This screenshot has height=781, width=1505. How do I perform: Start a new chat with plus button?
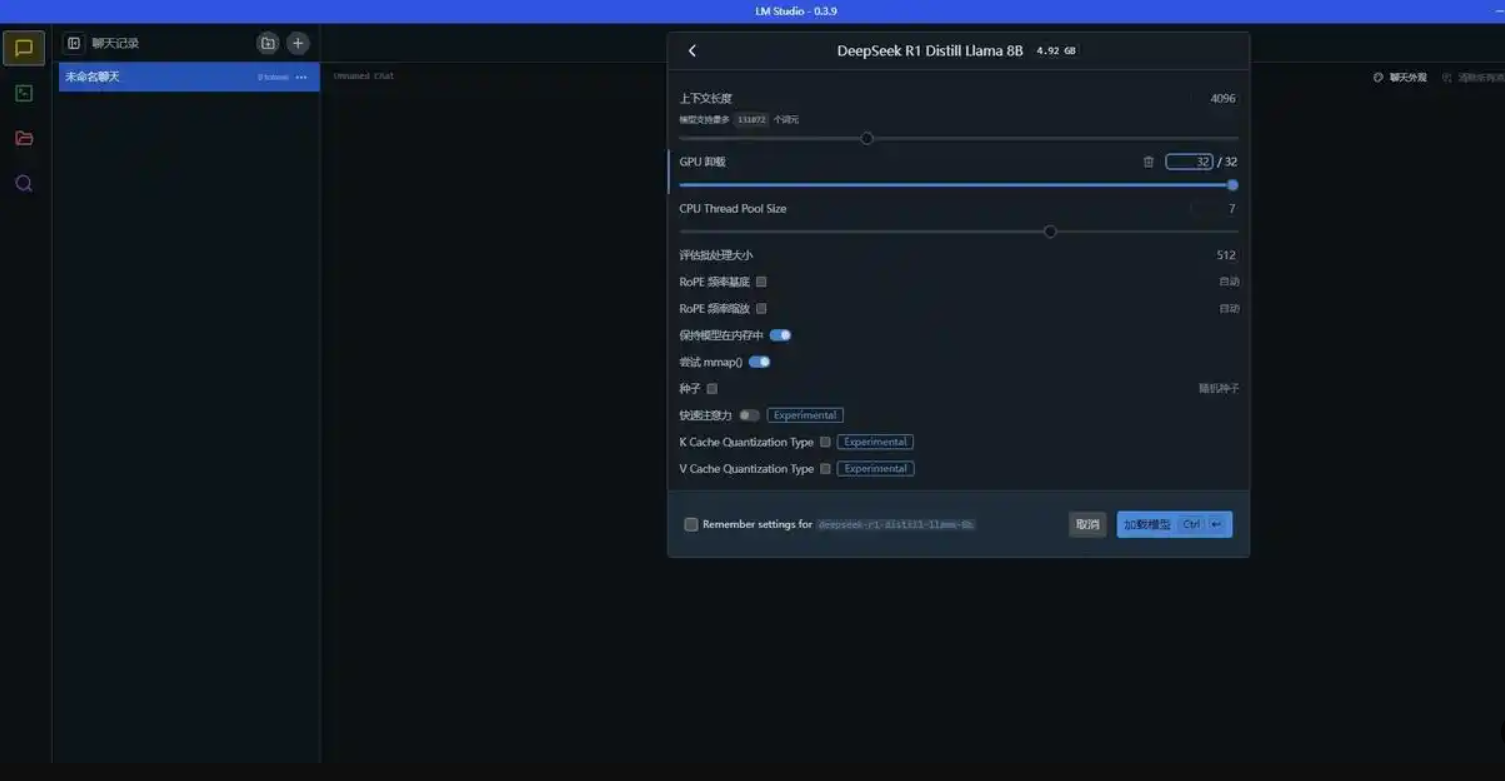click(298, 43)
